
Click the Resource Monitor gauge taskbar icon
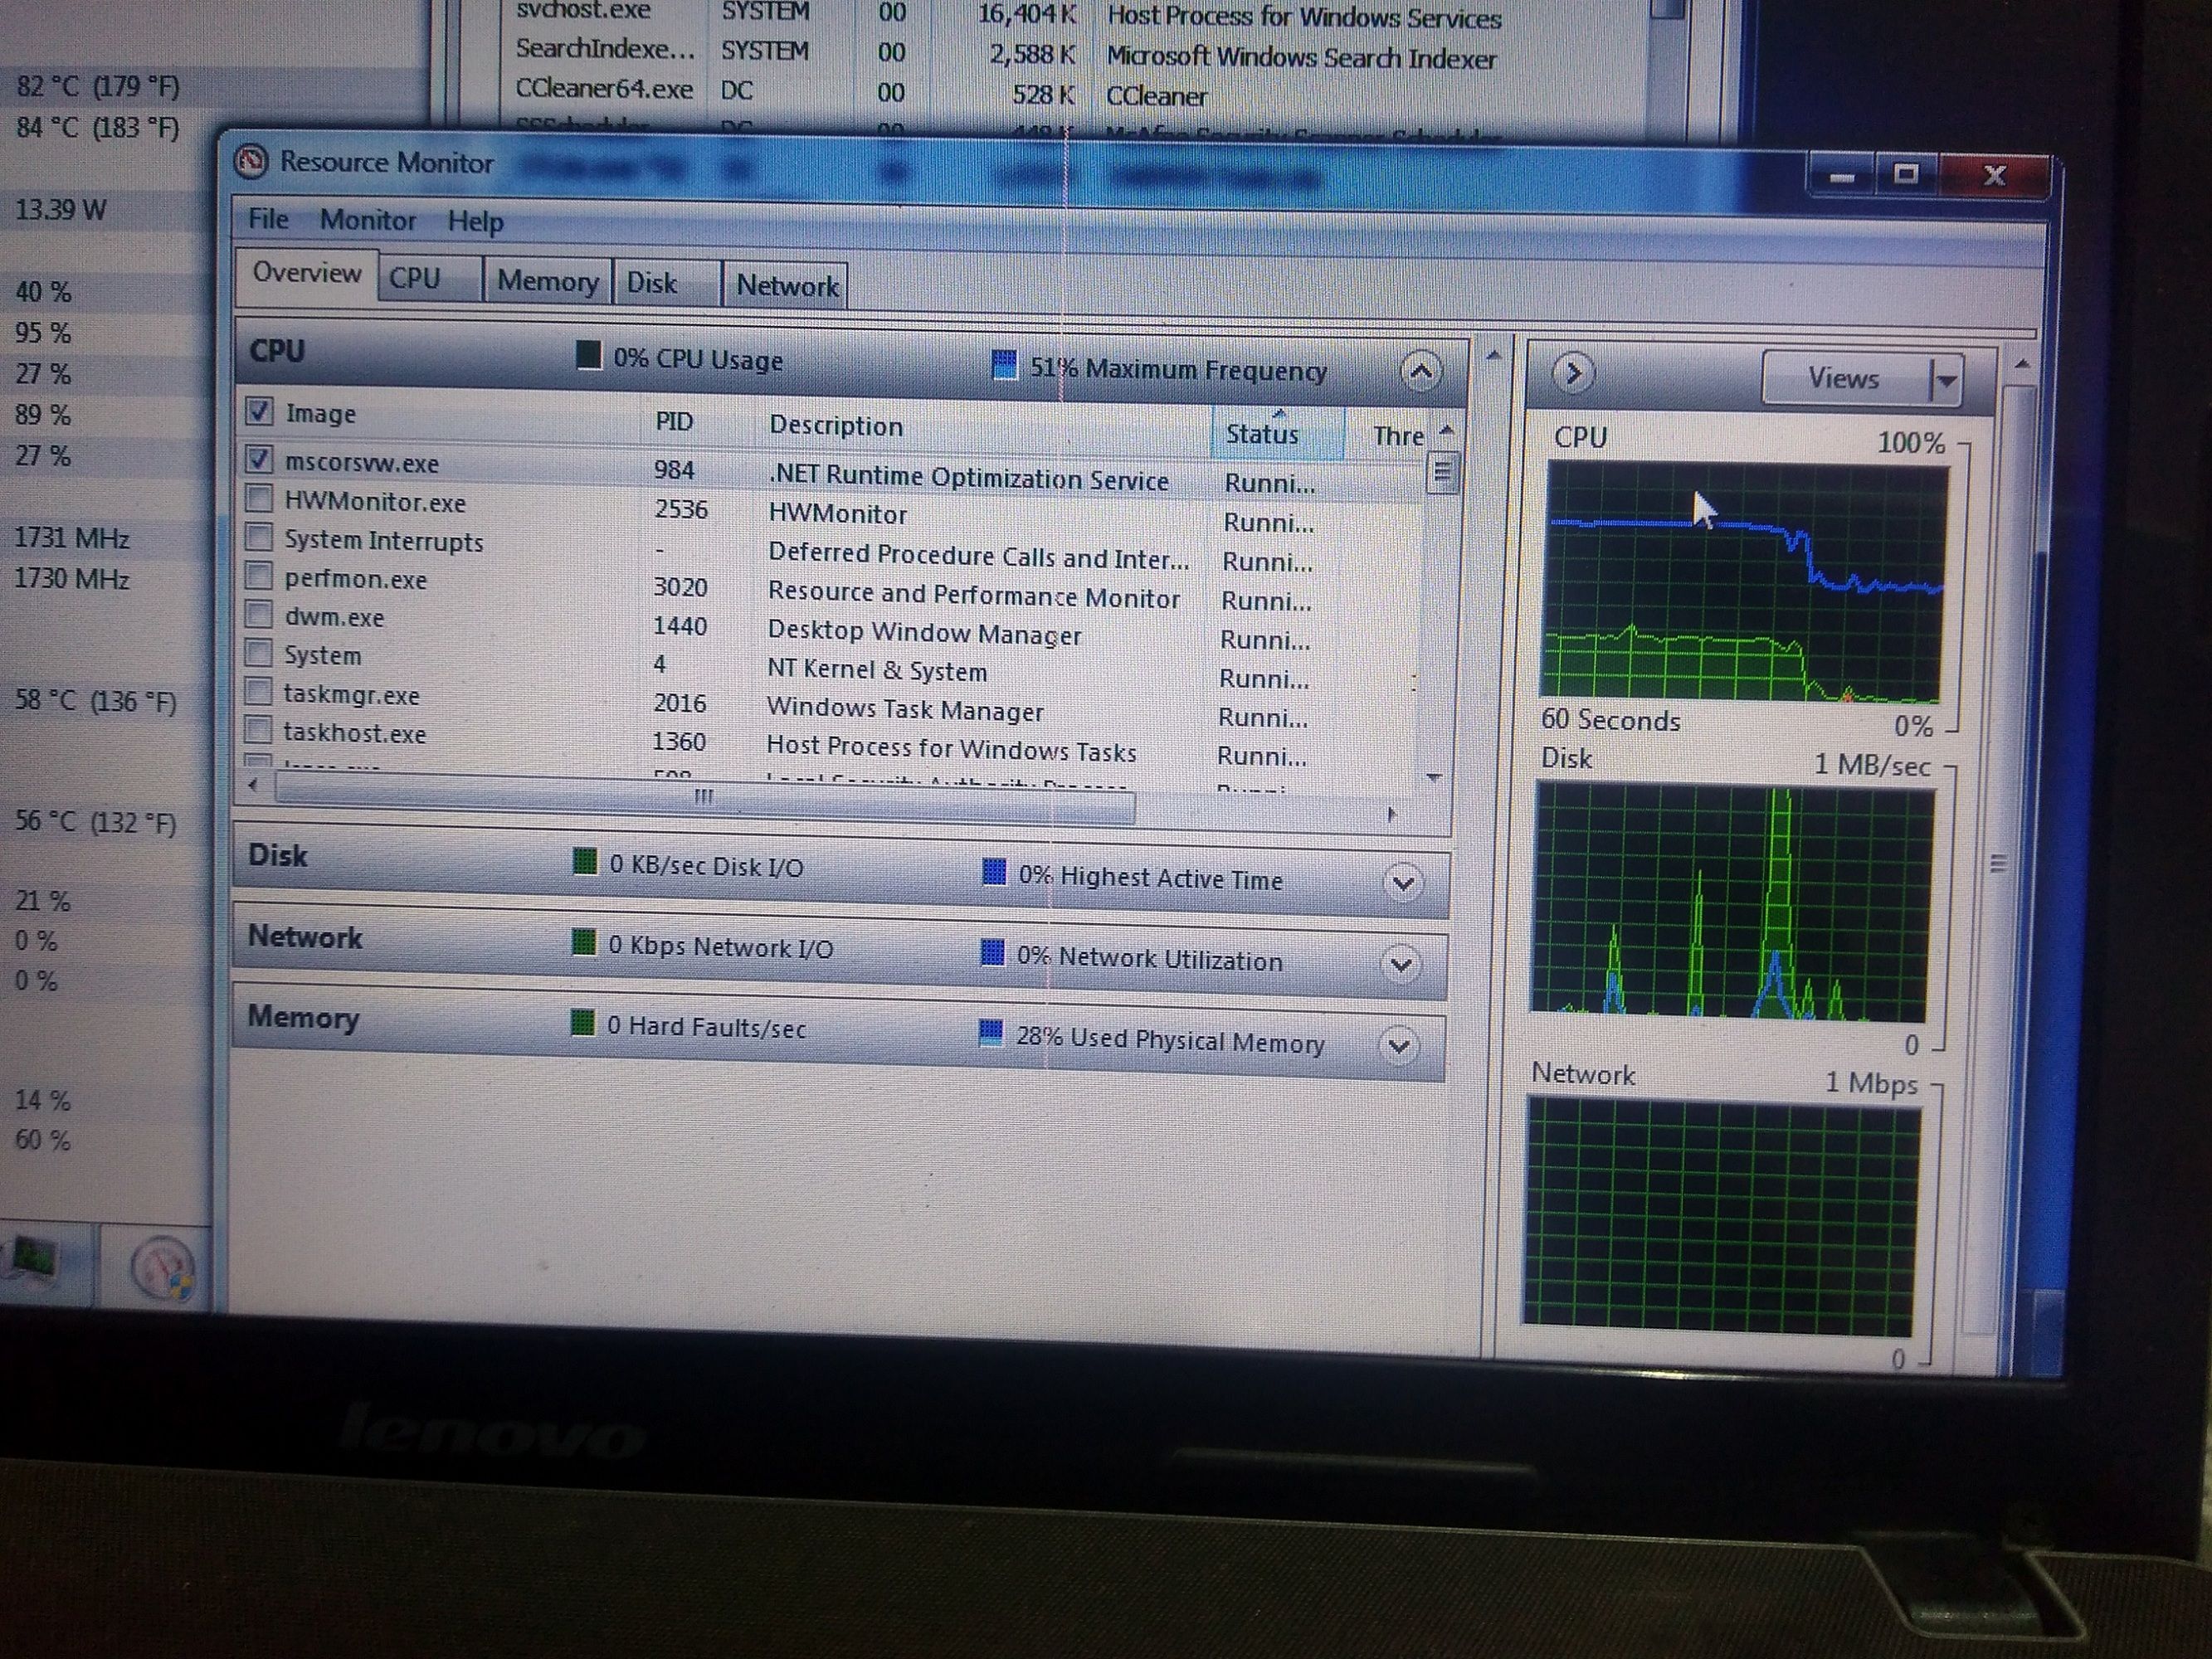point(163,1268)
